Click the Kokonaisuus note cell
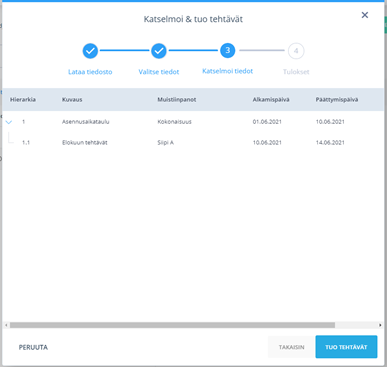Image resolution: width=387 pixels, height=367 pixels. (x=174, y=122)
